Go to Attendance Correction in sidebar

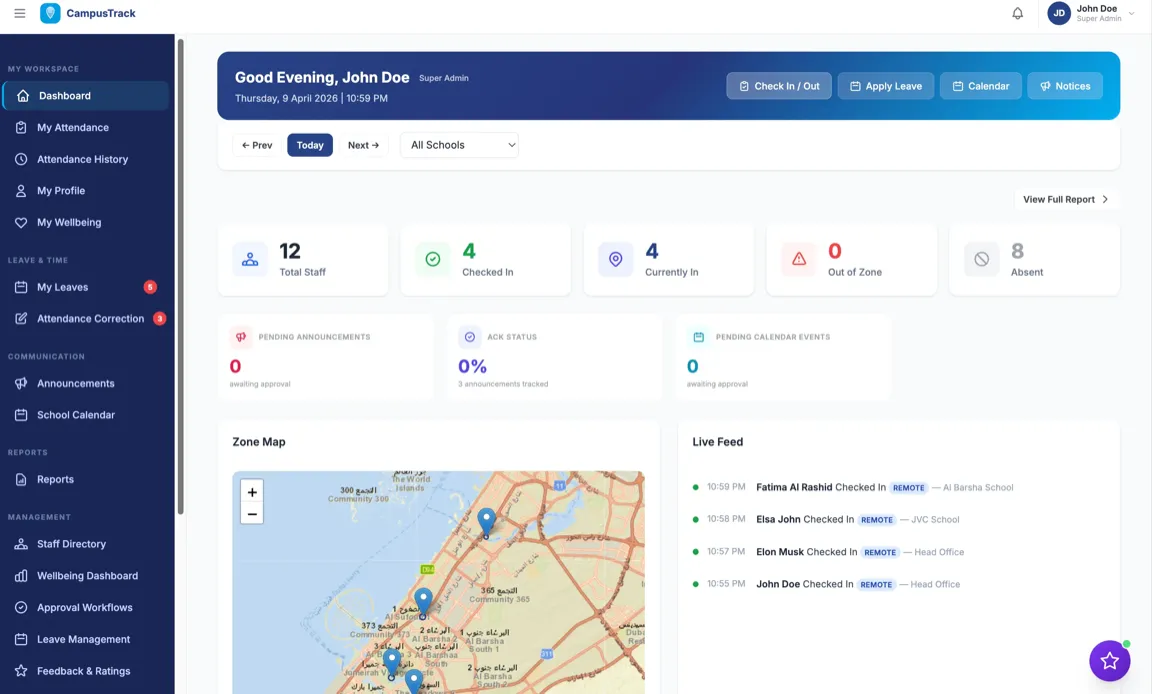[90, 319]
